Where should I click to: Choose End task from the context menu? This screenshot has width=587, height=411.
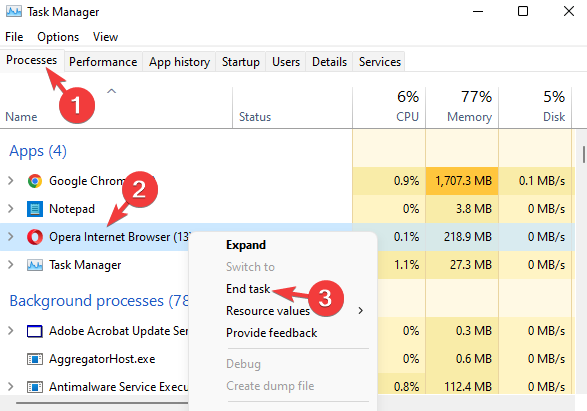[x=248, y=289]
